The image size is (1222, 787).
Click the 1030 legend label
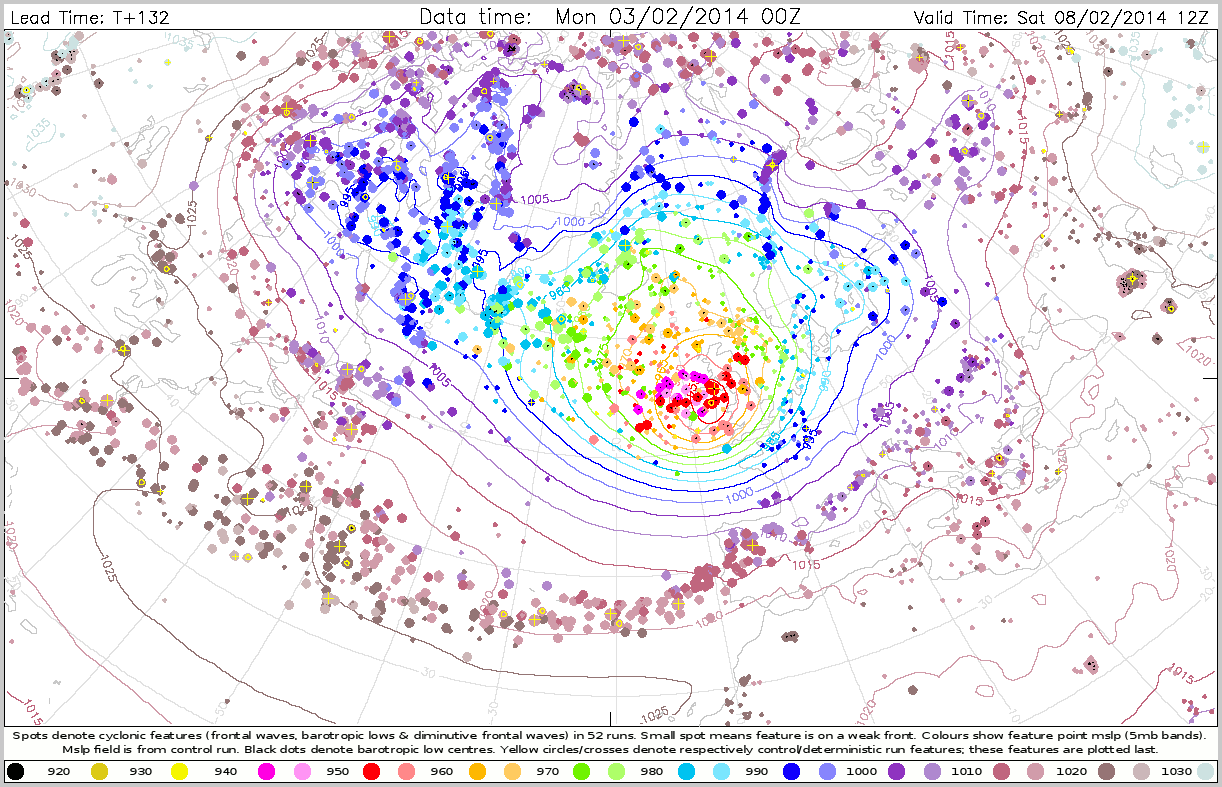coord(1176,771)
